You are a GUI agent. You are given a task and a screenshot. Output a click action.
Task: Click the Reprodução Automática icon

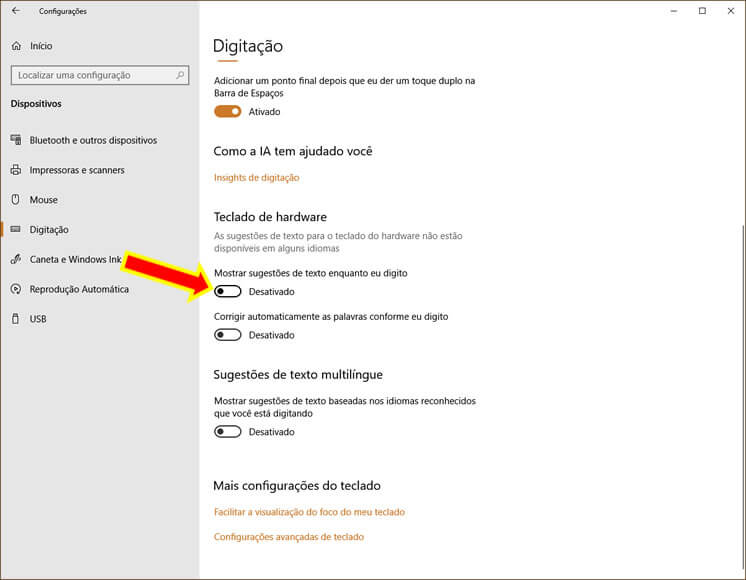16,290
